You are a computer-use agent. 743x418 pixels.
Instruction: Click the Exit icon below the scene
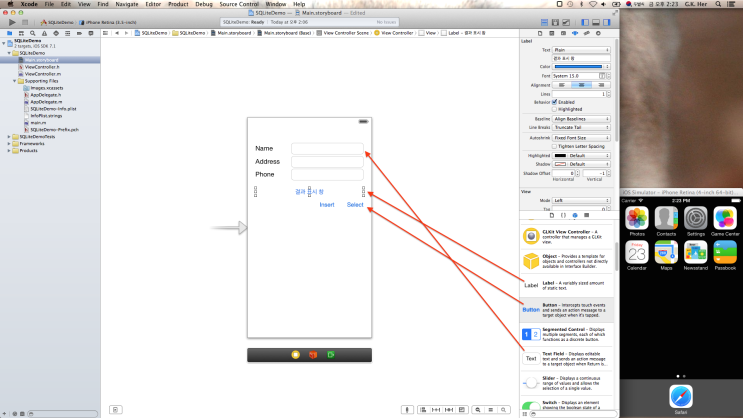[331, 354]
